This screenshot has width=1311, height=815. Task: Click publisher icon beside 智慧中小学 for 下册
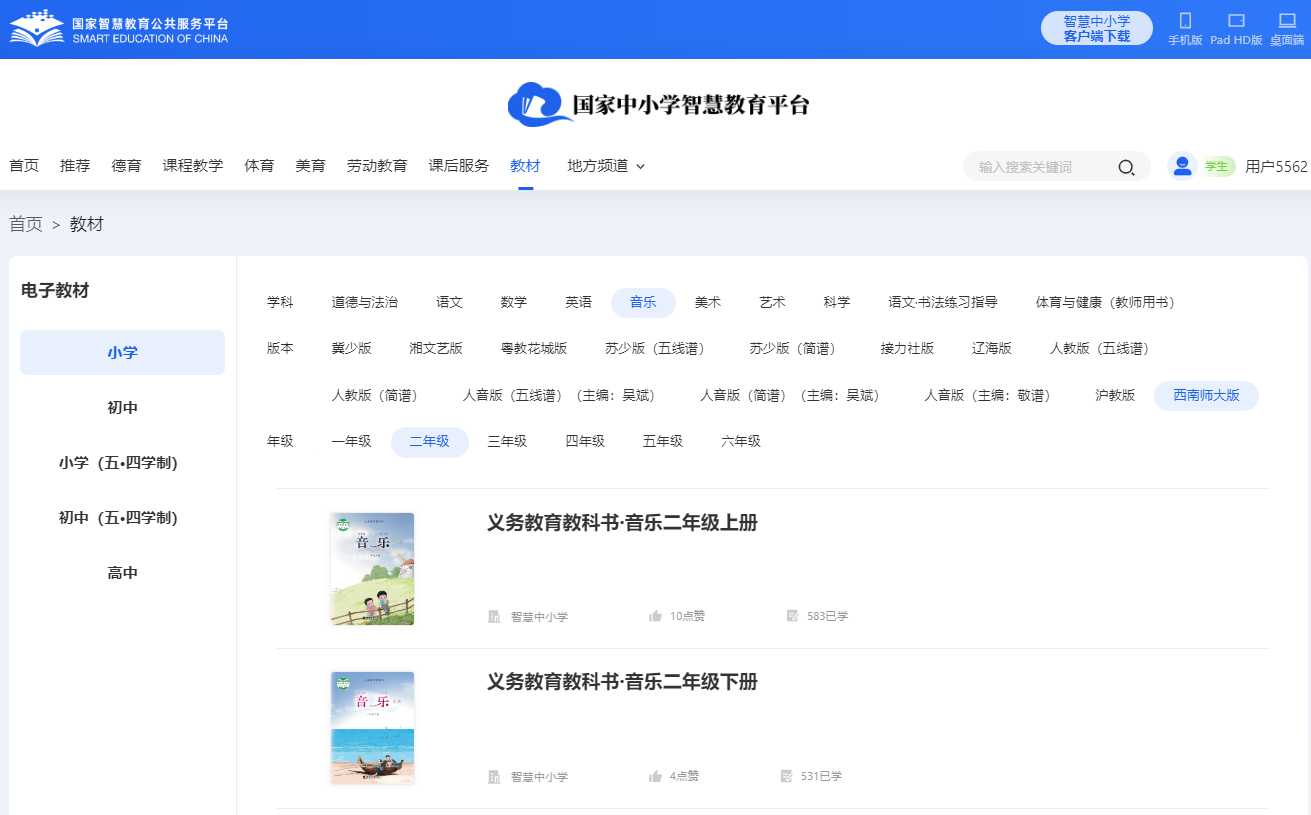point(494,776)
